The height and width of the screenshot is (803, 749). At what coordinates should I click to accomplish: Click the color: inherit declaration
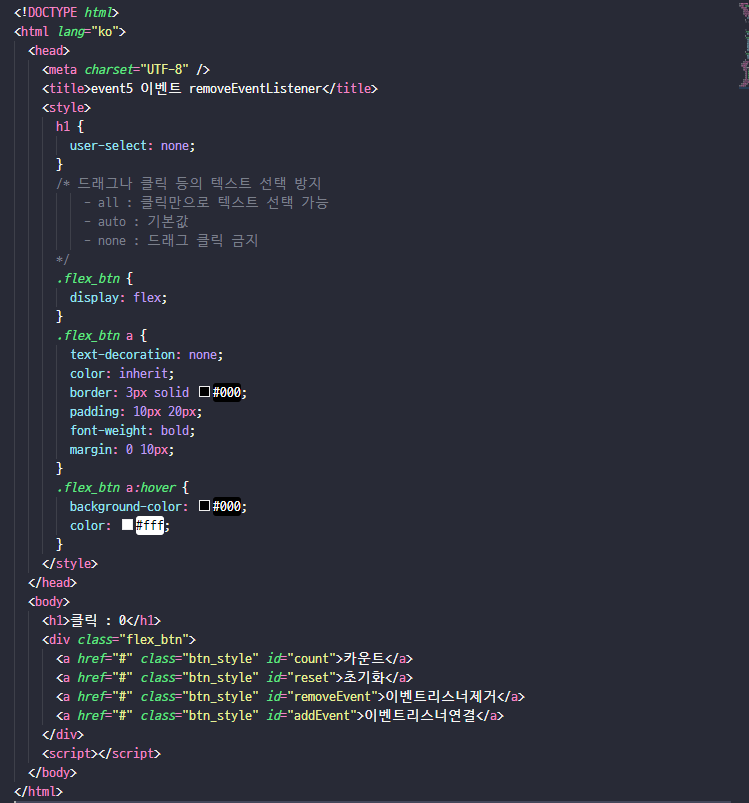click(122, 373)
